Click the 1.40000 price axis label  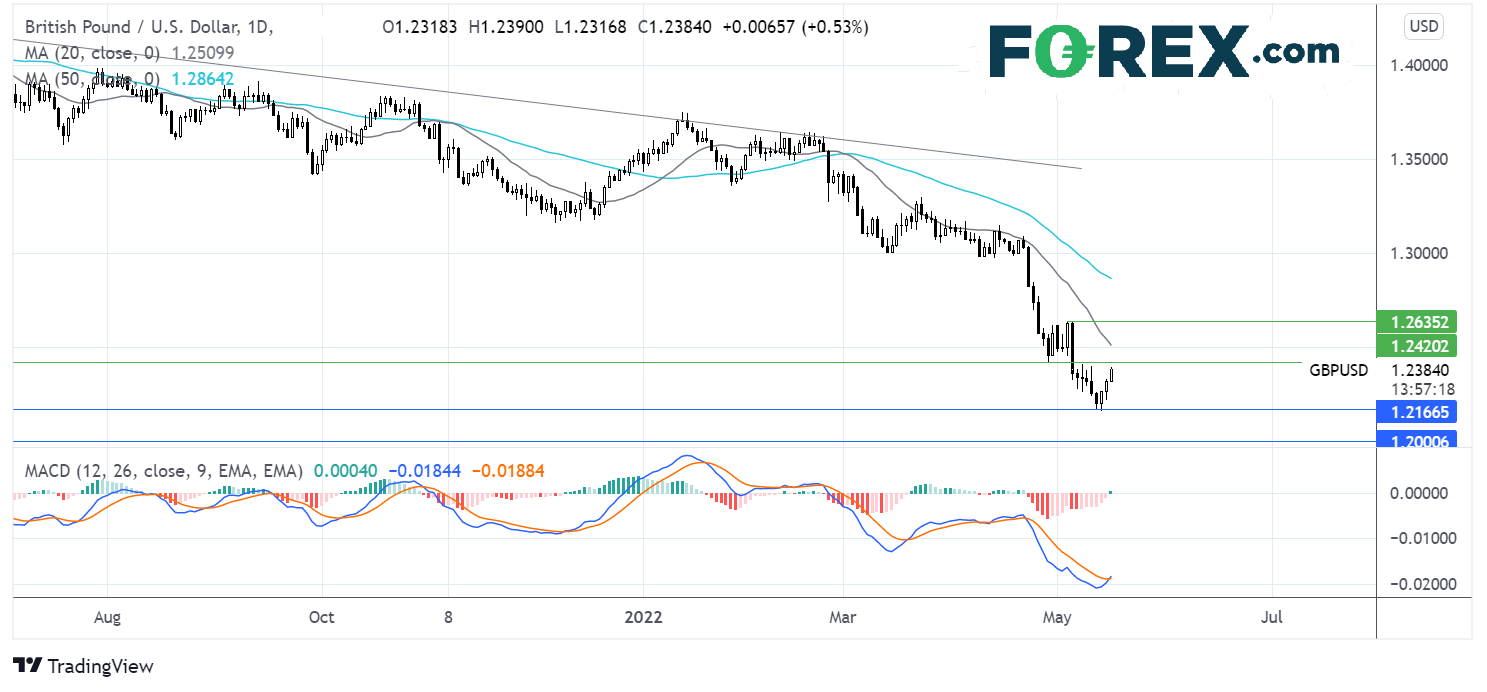pos(1420,66)
